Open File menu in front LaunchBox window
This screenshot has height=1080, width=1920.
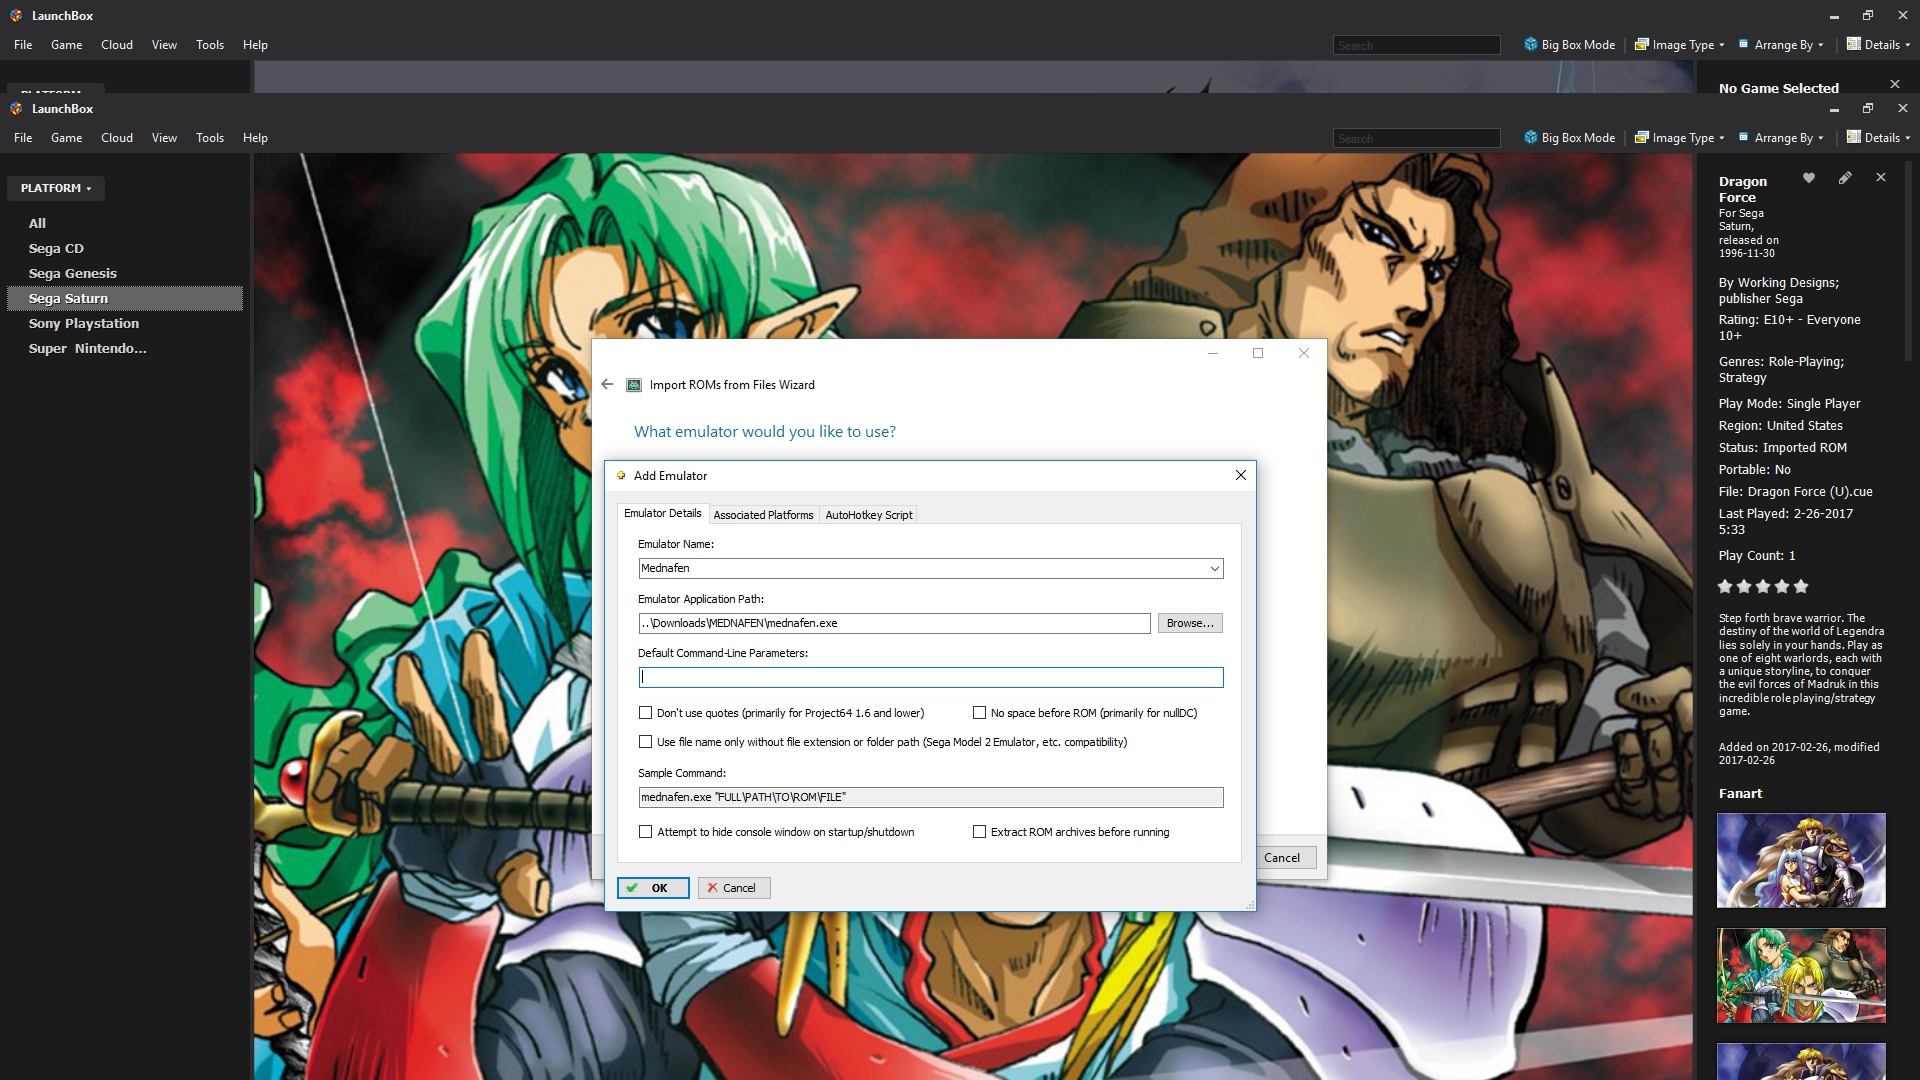pyautogui.click(x=23, y=138)
